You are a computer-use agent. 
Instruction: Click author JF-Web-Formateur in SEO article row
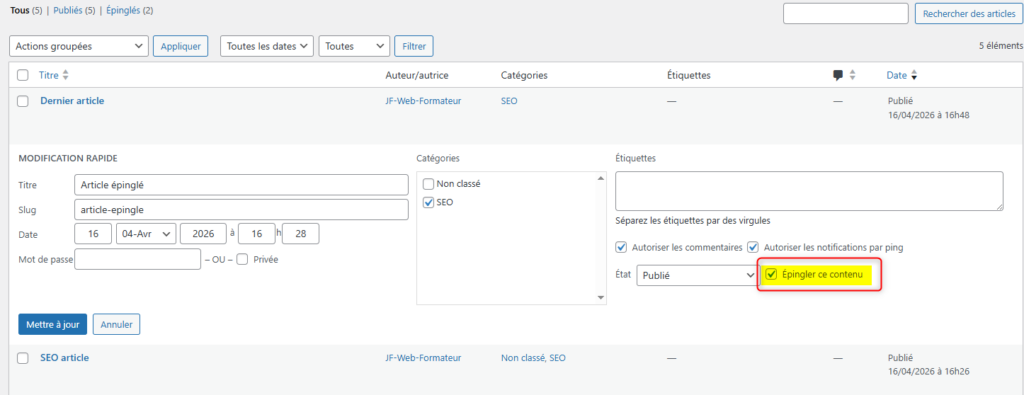click(423, 358)
